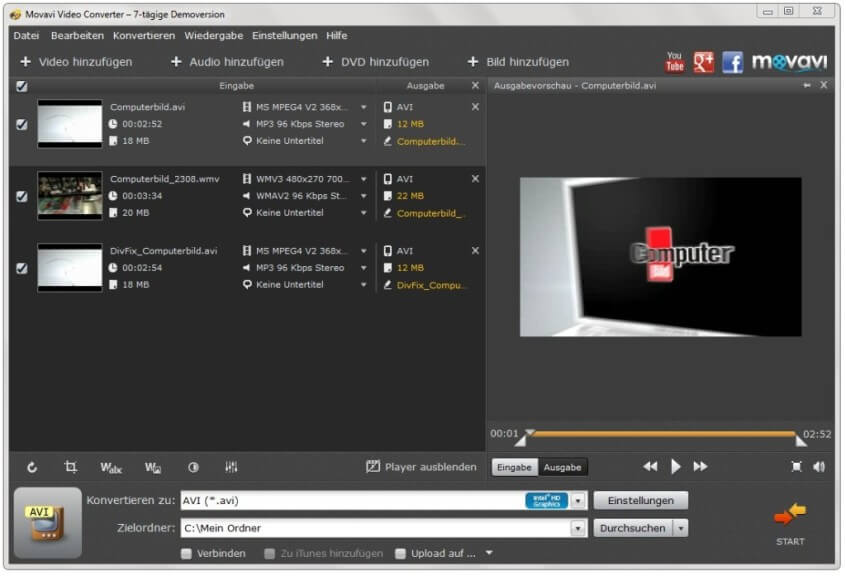Image resolution: width=846 pixels, height=576 pixels.
Task: Open the Google+ icon link
Action: pyautogui.click(x=704, y=62)
